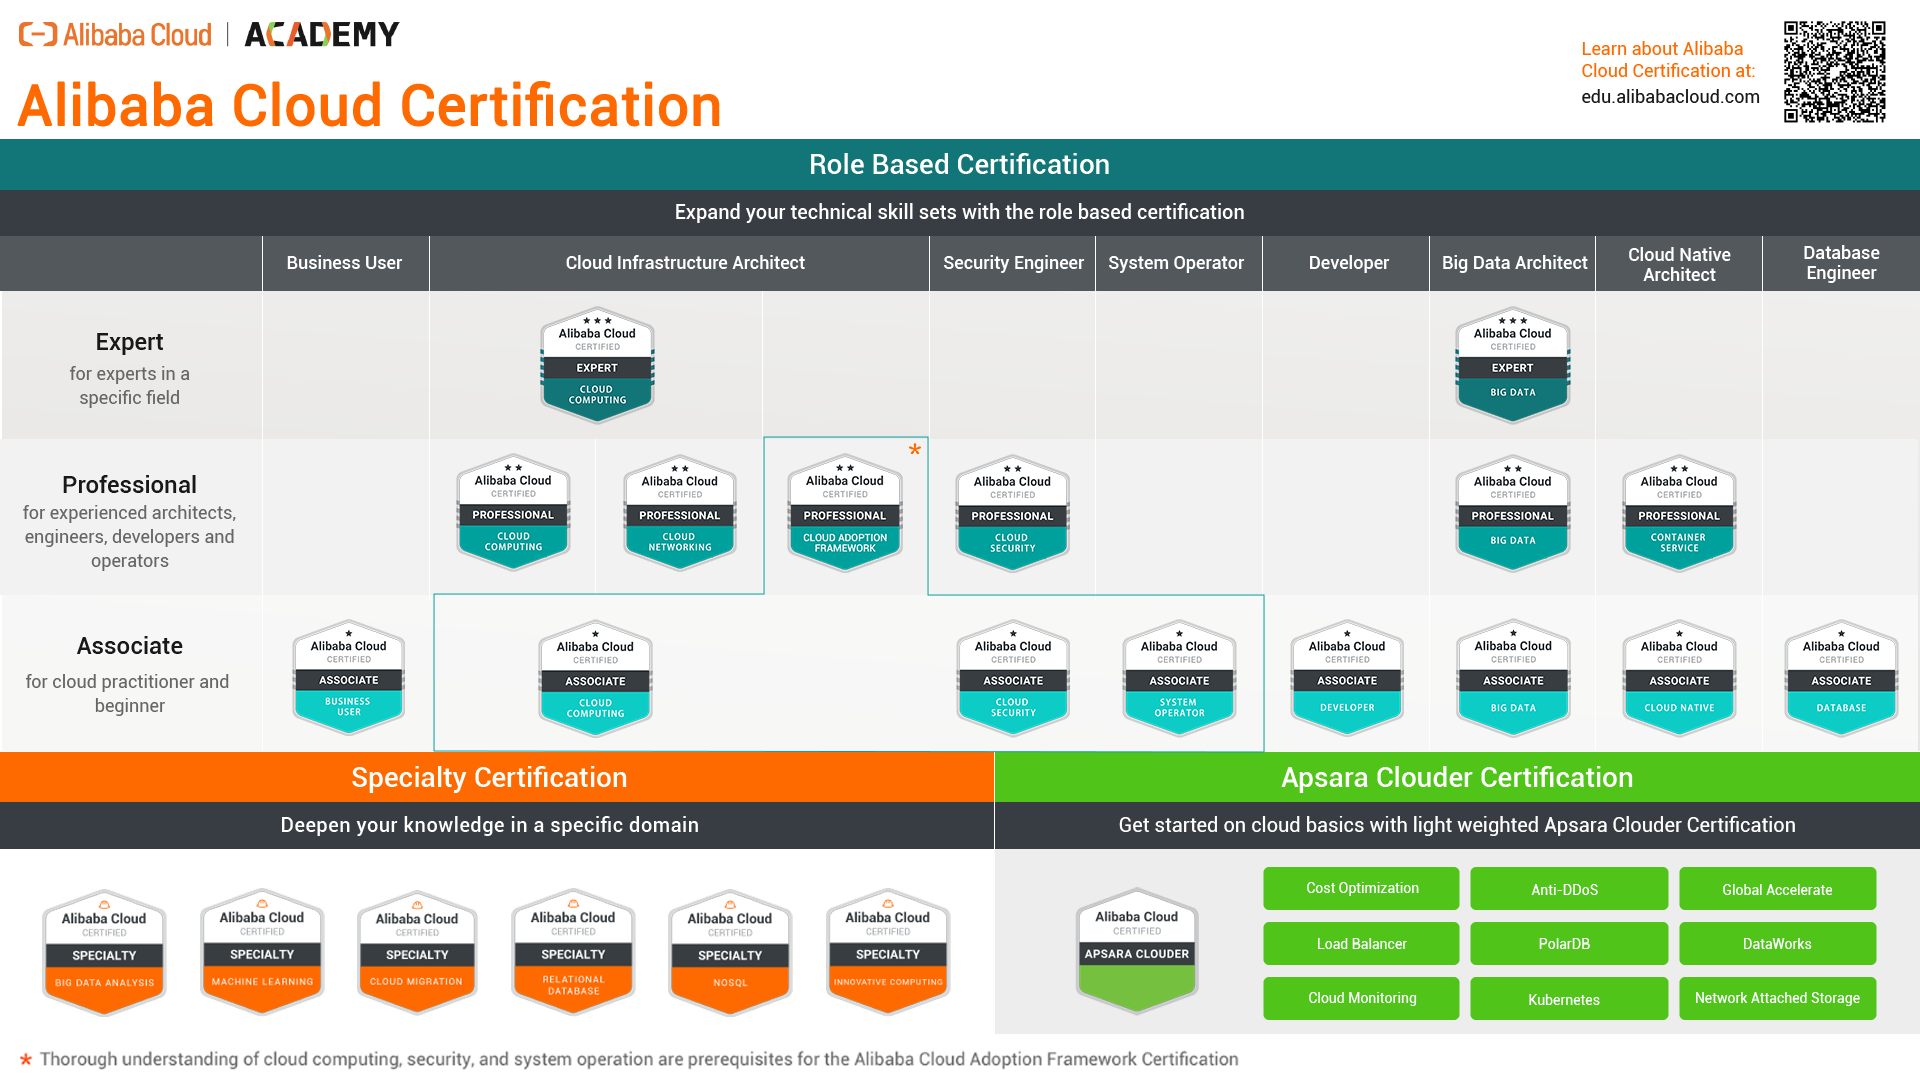
Task: Click the Security Engineer column header
Action: 1012,262
